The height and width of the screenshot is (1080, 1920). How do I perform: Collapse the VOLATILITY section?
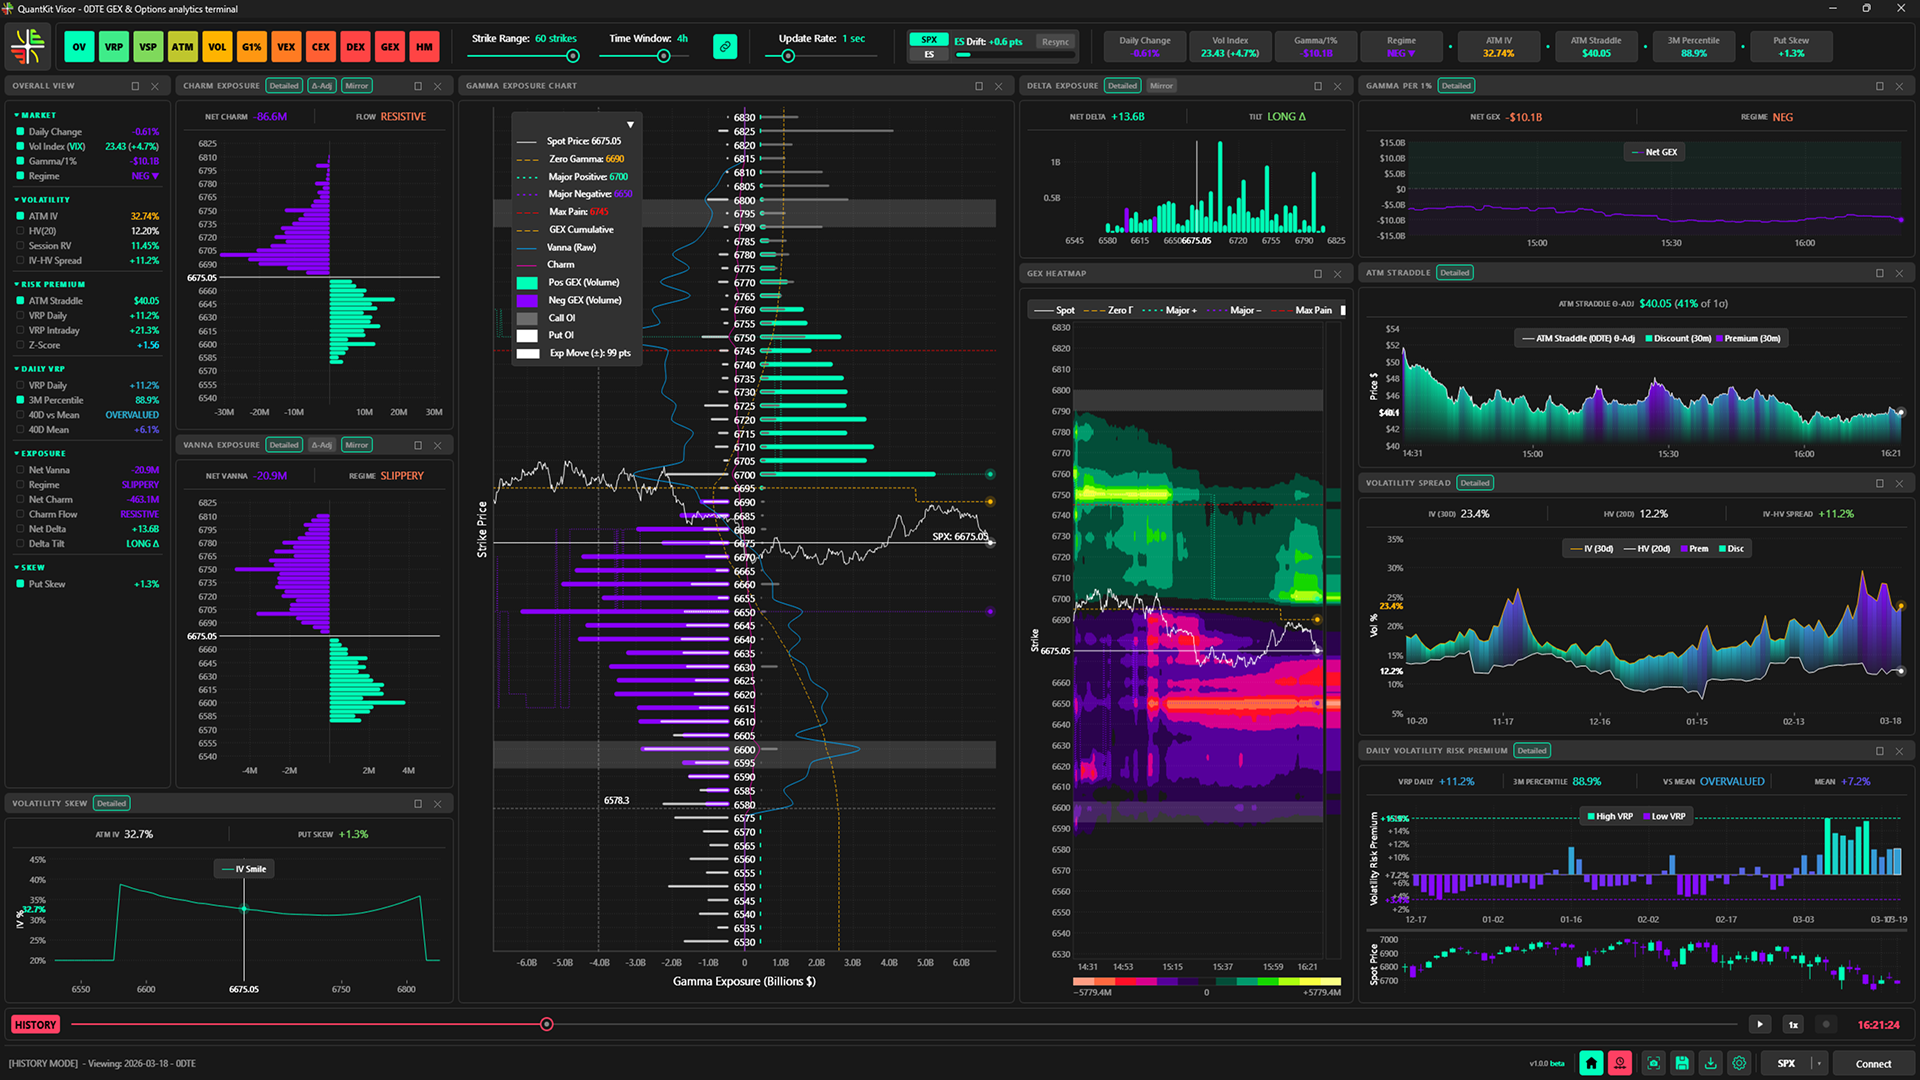click(42, 200)
